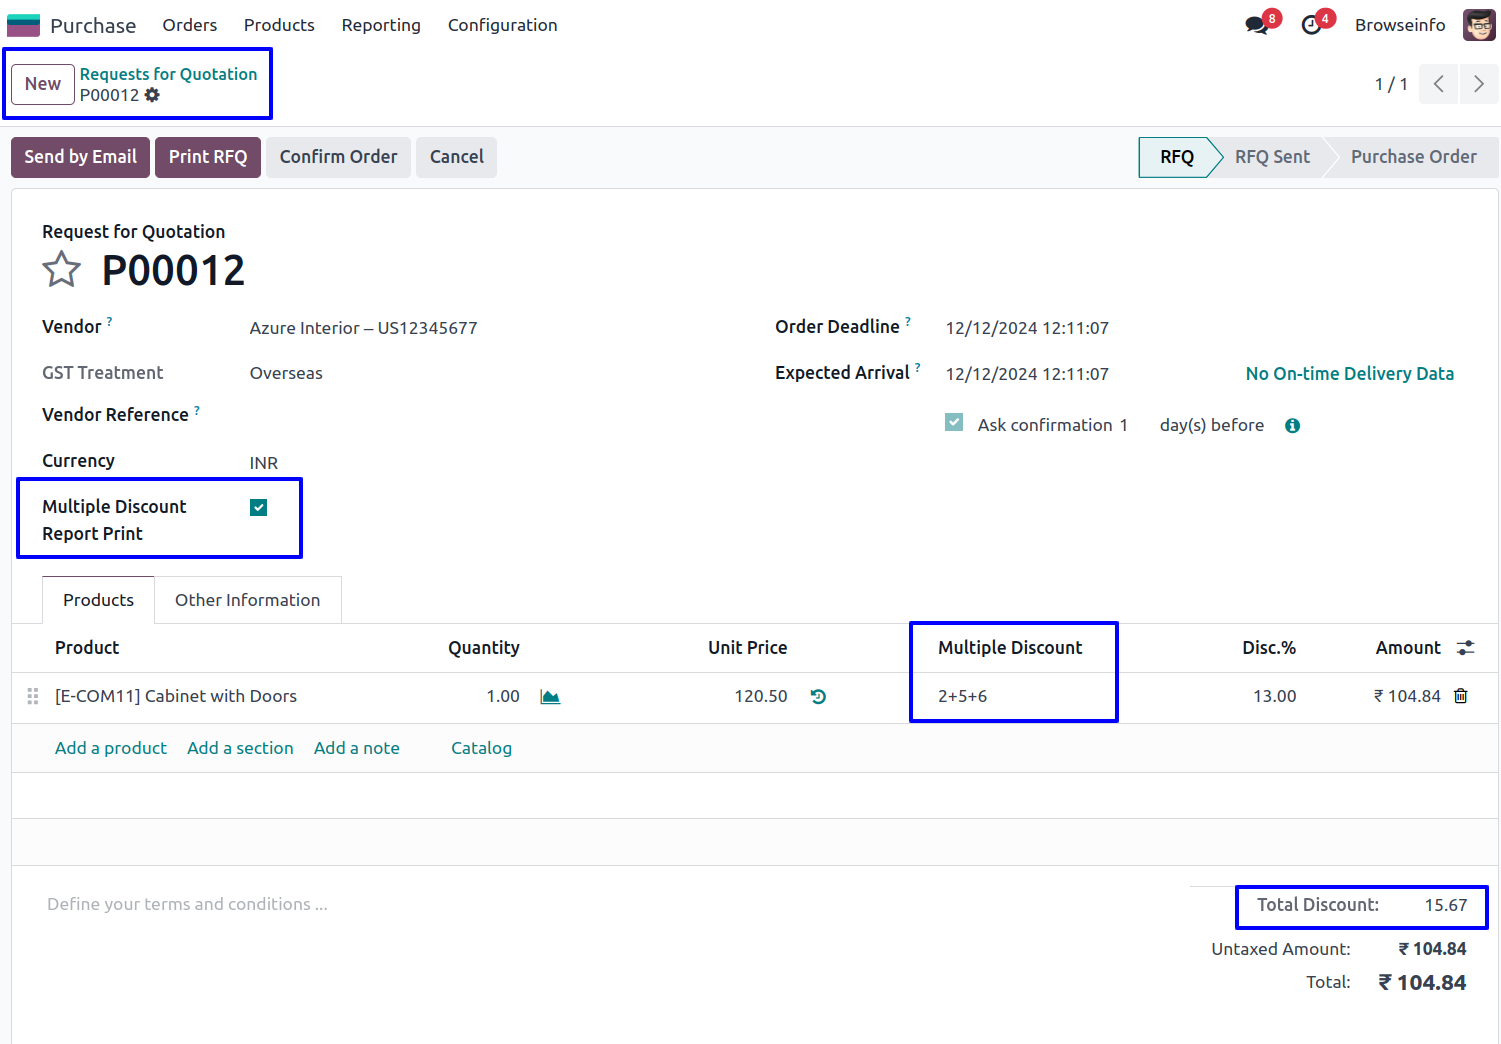Click the drag handle of the product row
The width and height of the screenshot is (1501, 1044).
pos(33,696)
